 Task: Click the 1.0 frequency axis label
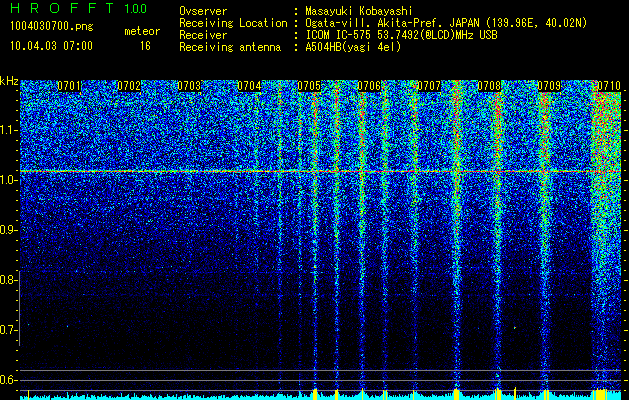[x=8, y=181]
